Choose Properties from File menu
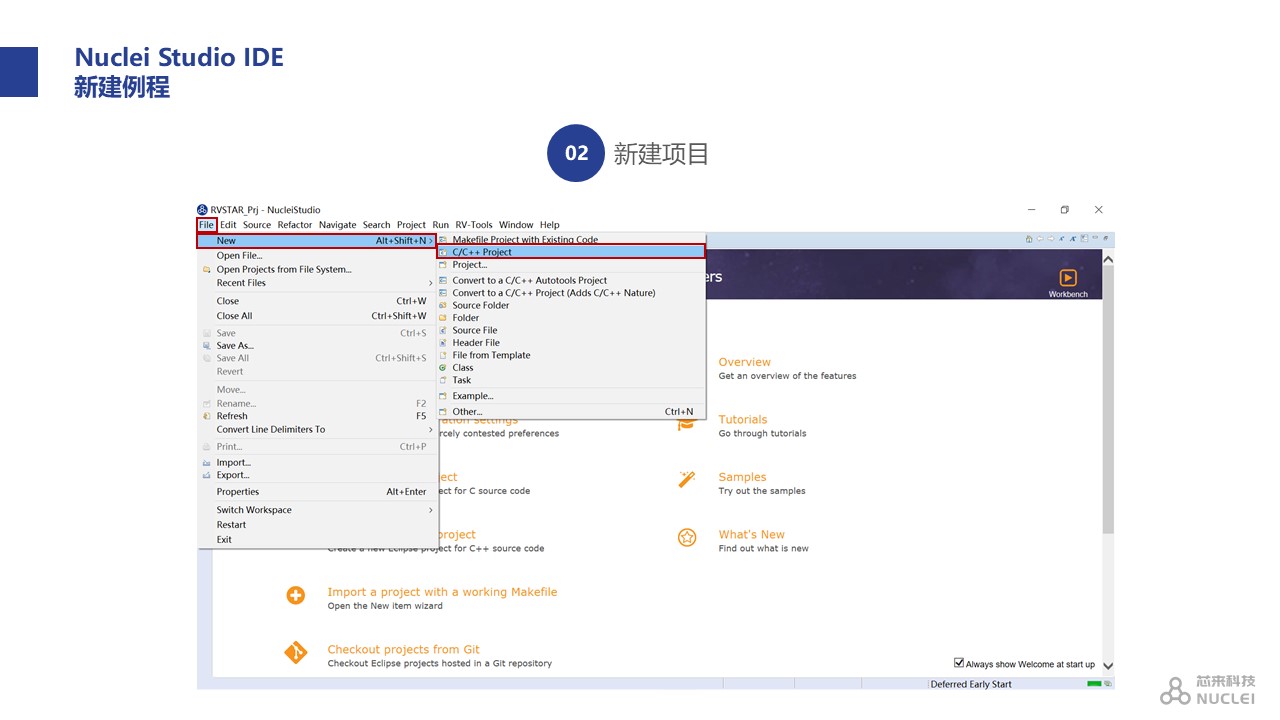Viewport: 1280px width, 720px height. pos(317,492)
